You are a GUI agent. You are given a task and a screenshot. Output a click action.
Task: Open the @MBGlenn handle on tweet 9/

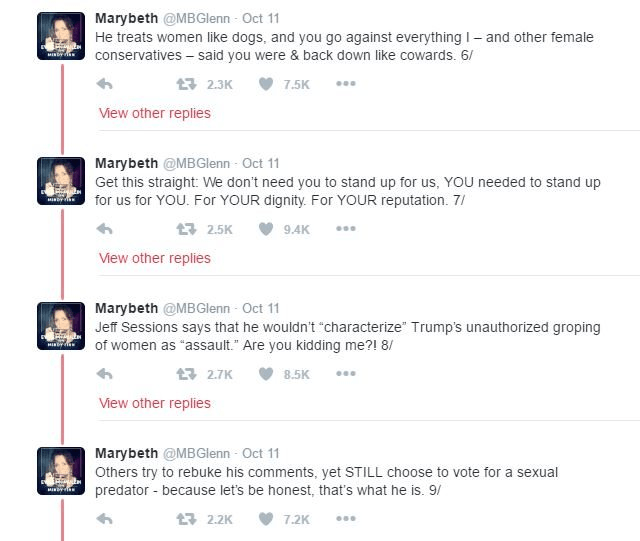pos(196,453)
